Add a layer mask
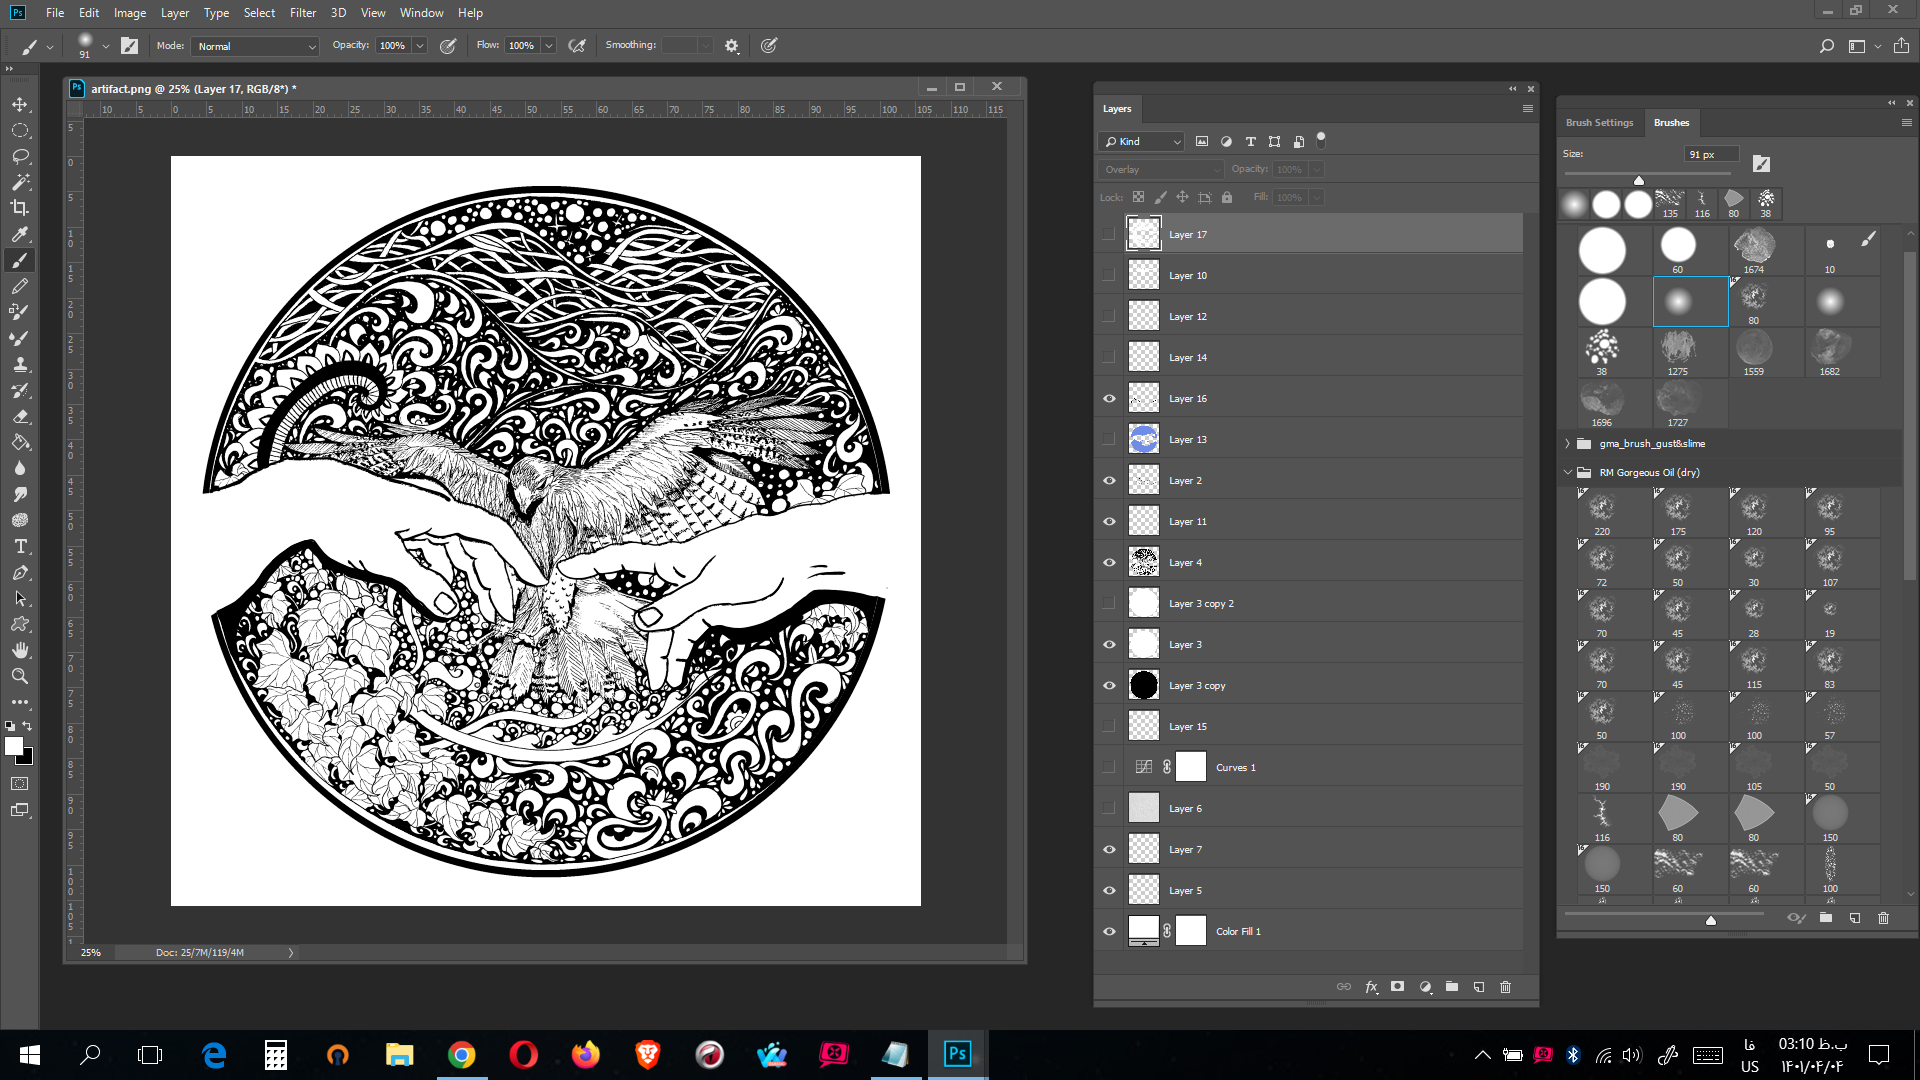The height and width of the screenshot is (1080, 1920). tap(1398, 987)
